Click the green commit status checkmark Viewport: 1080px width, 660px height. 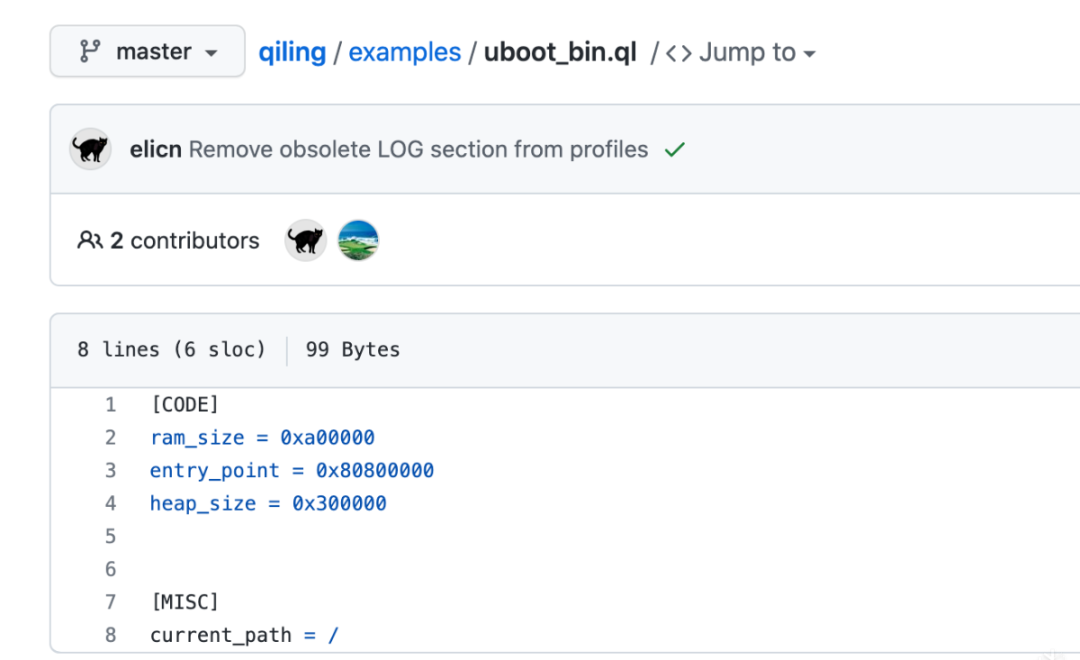point(675,150)
